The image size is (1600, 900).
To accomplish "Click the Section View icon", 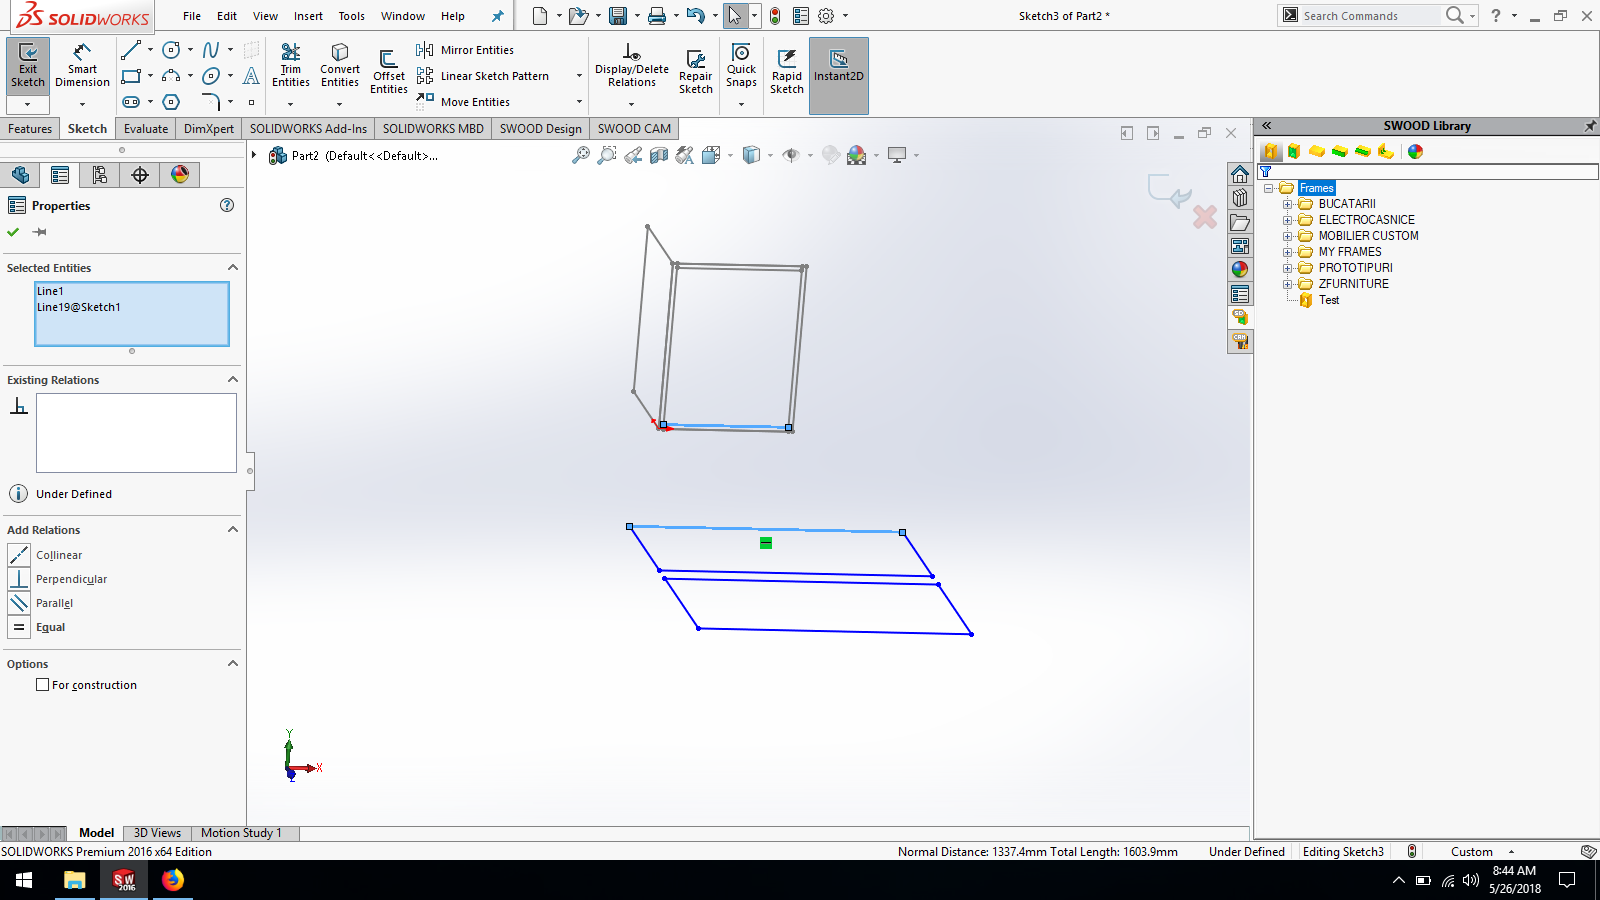I will click(x=659, y=155).
